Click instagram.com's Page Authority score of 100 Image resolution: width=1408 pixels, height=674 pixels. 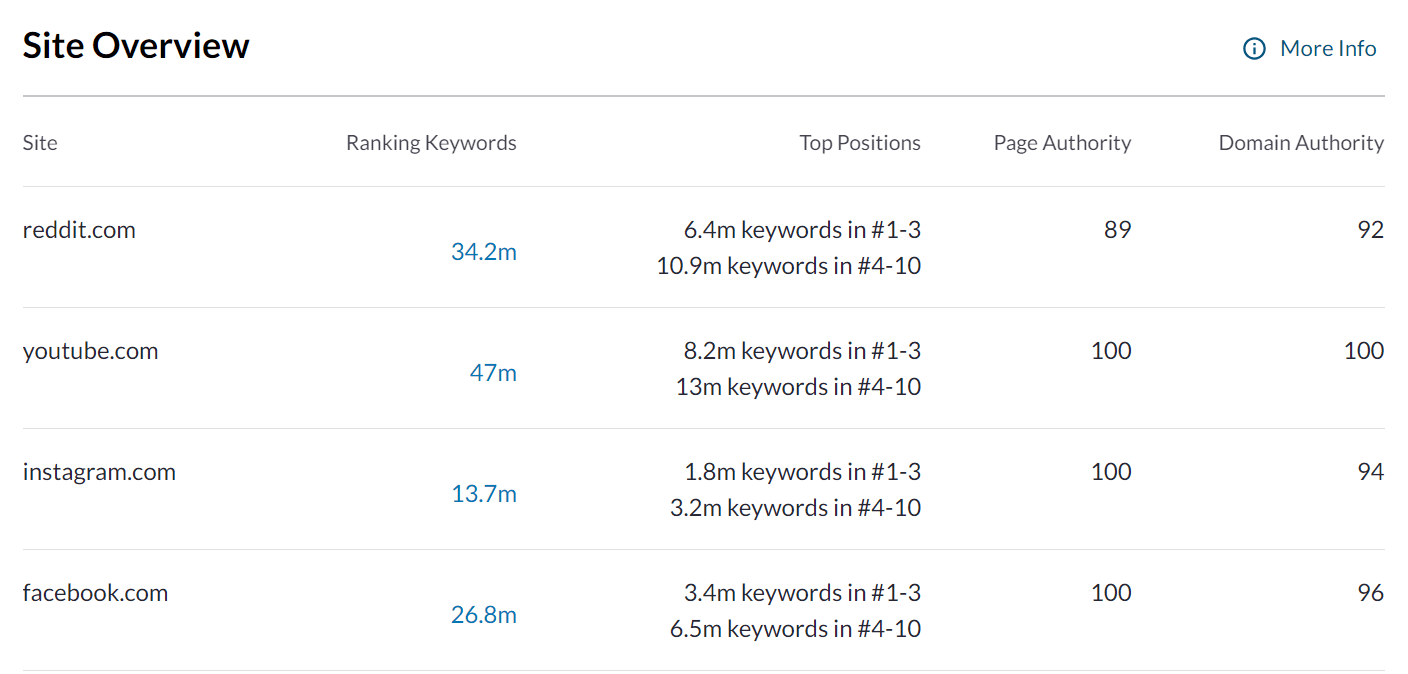click(1110, 472)
